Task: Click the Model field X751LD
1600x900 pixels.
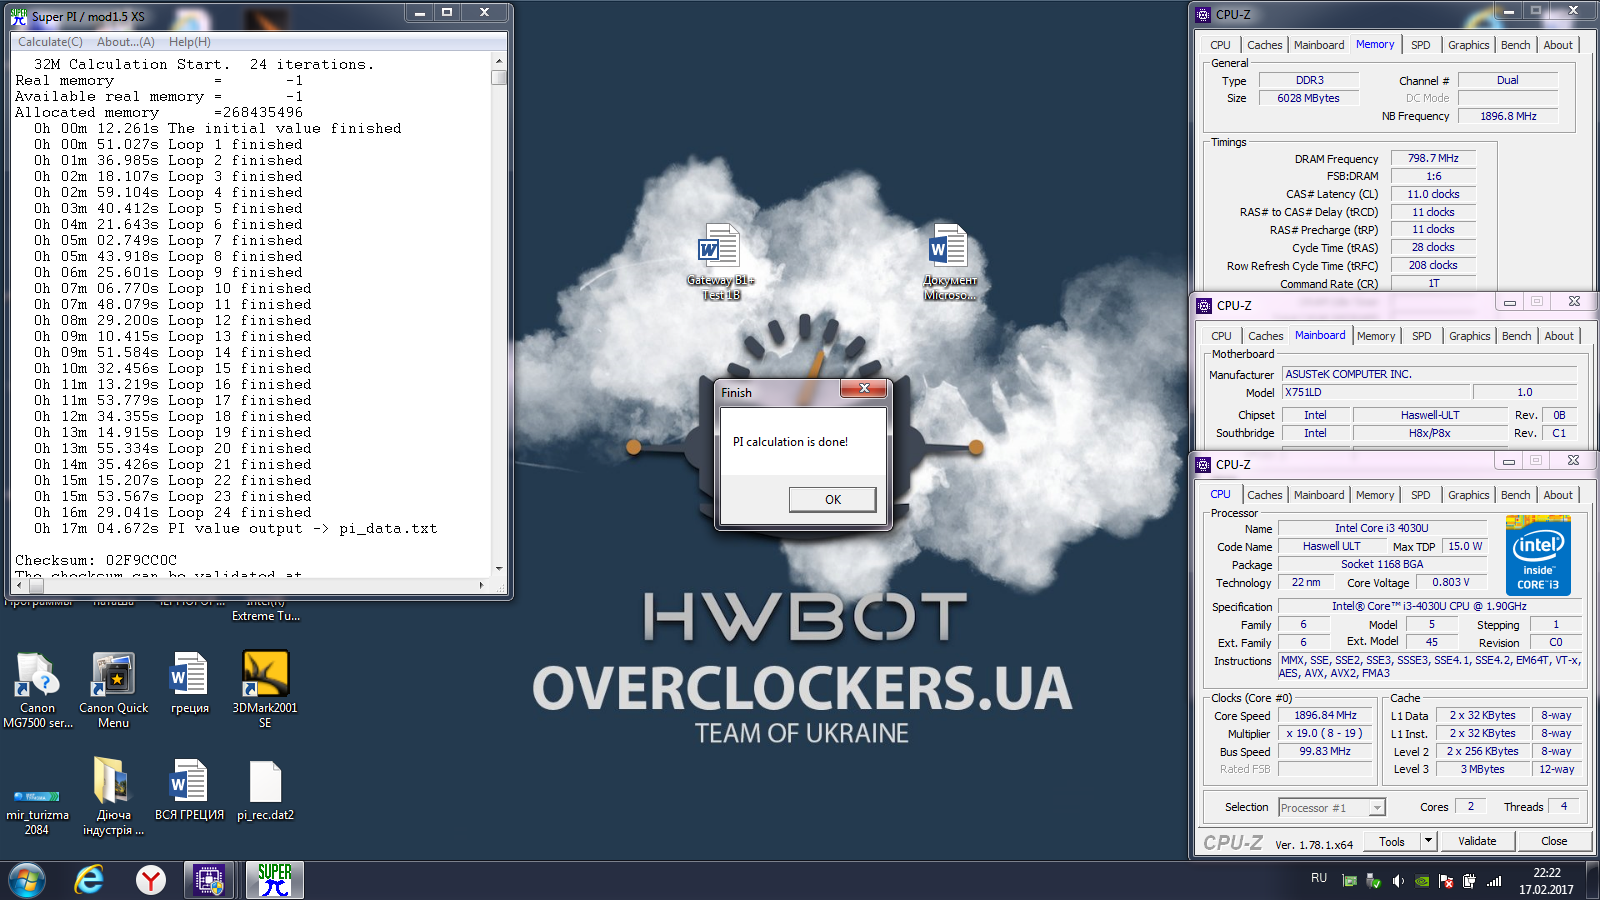Action: (1376, 392)
